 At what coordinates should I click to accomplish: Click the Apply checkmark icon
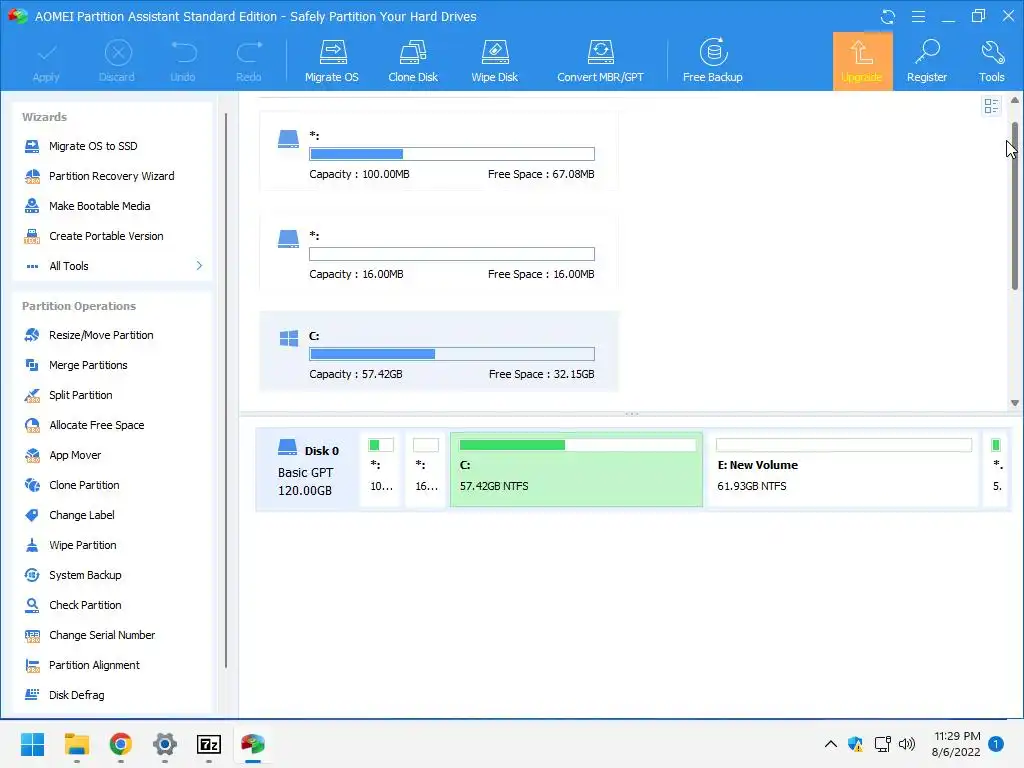click(46, 61)
